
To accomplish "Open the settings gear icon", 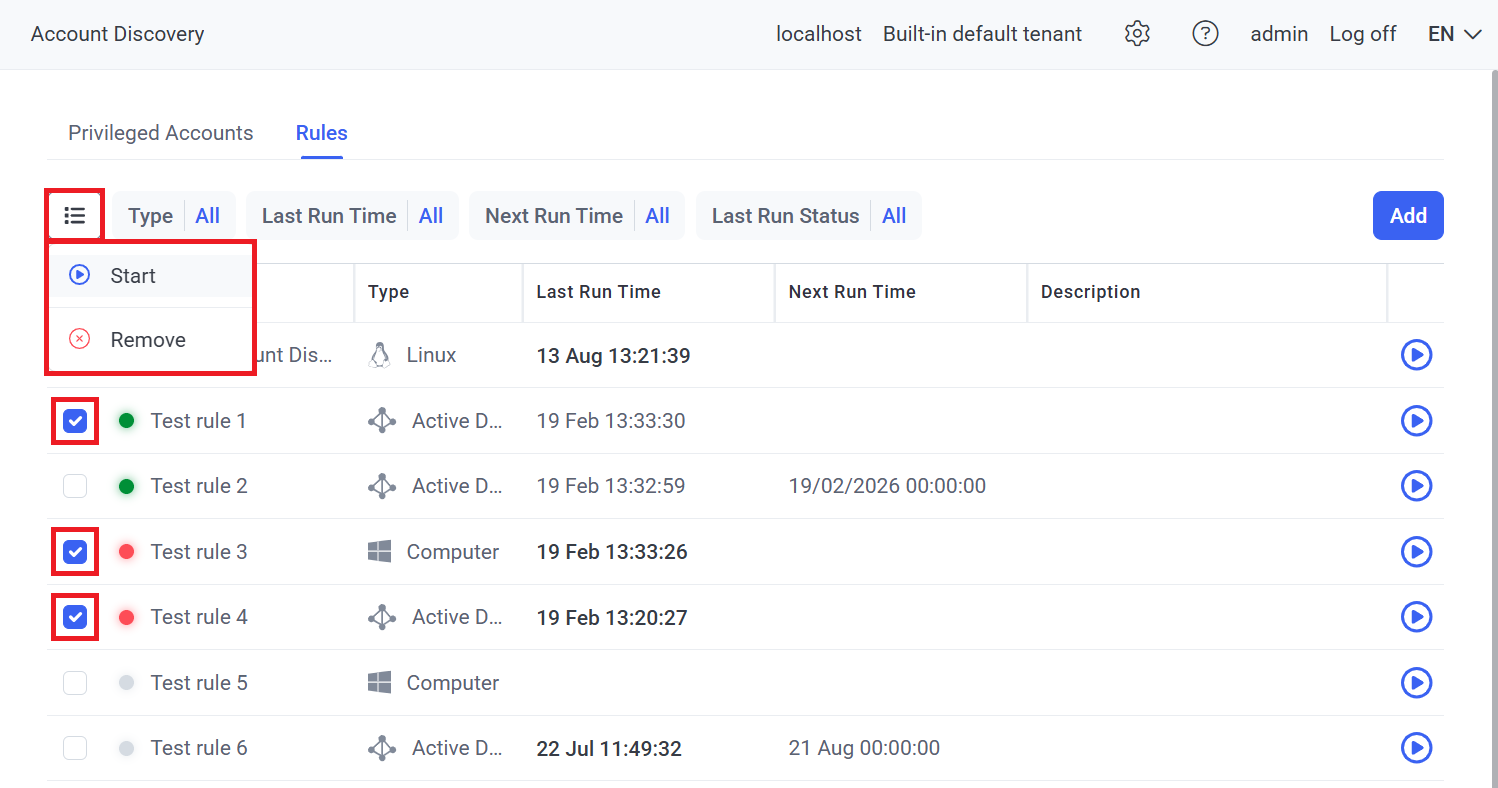I will point(1137,34).
